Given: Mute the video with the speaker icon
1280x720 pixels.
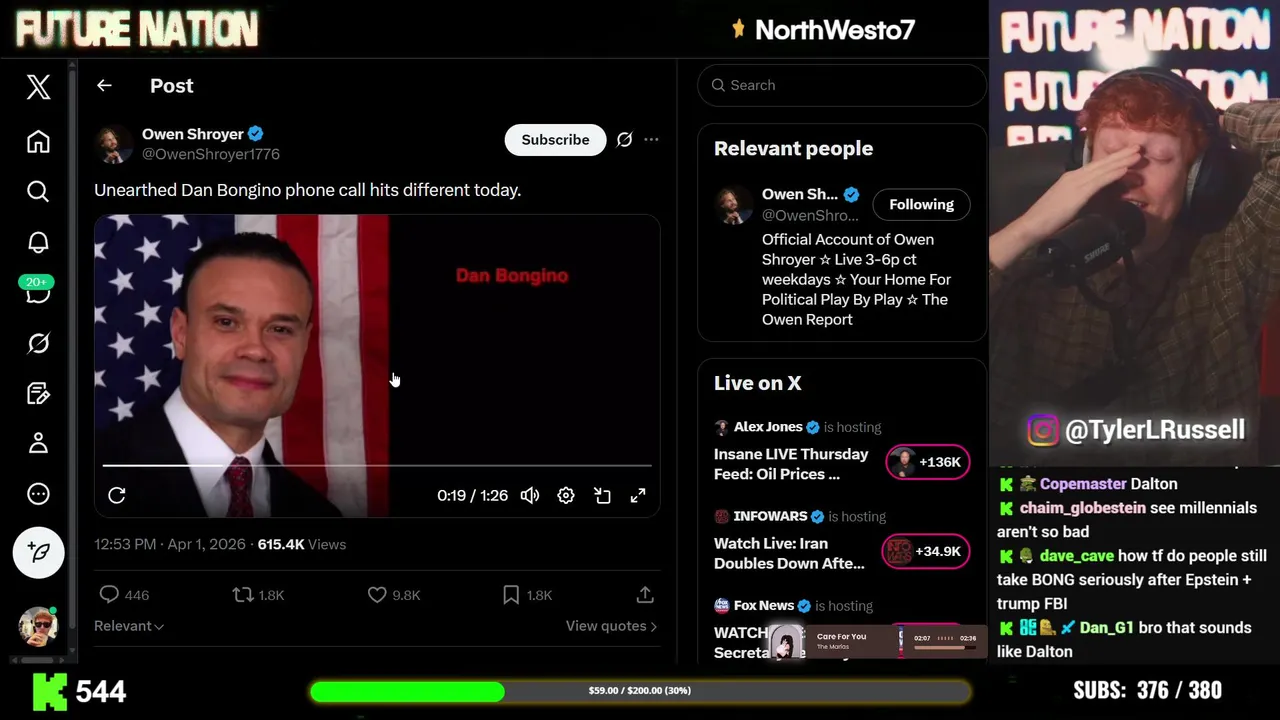Looking at the screenshot, I should click(x=530, y=495).
